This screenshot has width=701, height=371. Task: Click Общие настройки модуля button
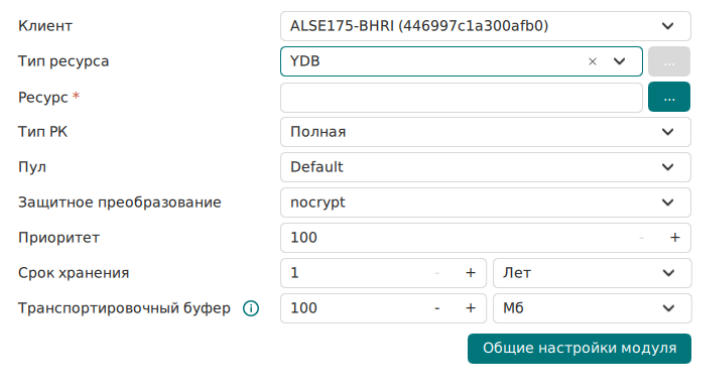(579, 348)
